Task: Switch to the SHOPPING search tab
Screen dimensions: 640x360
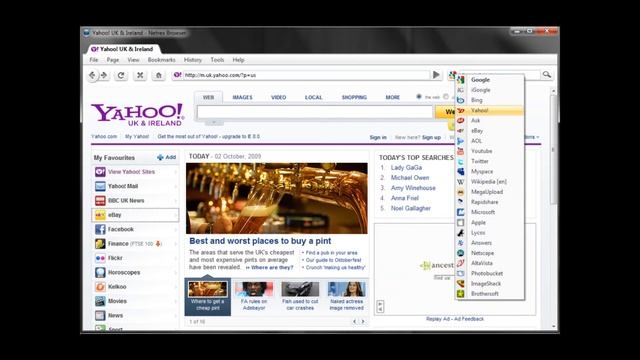Action: point(354,98)
